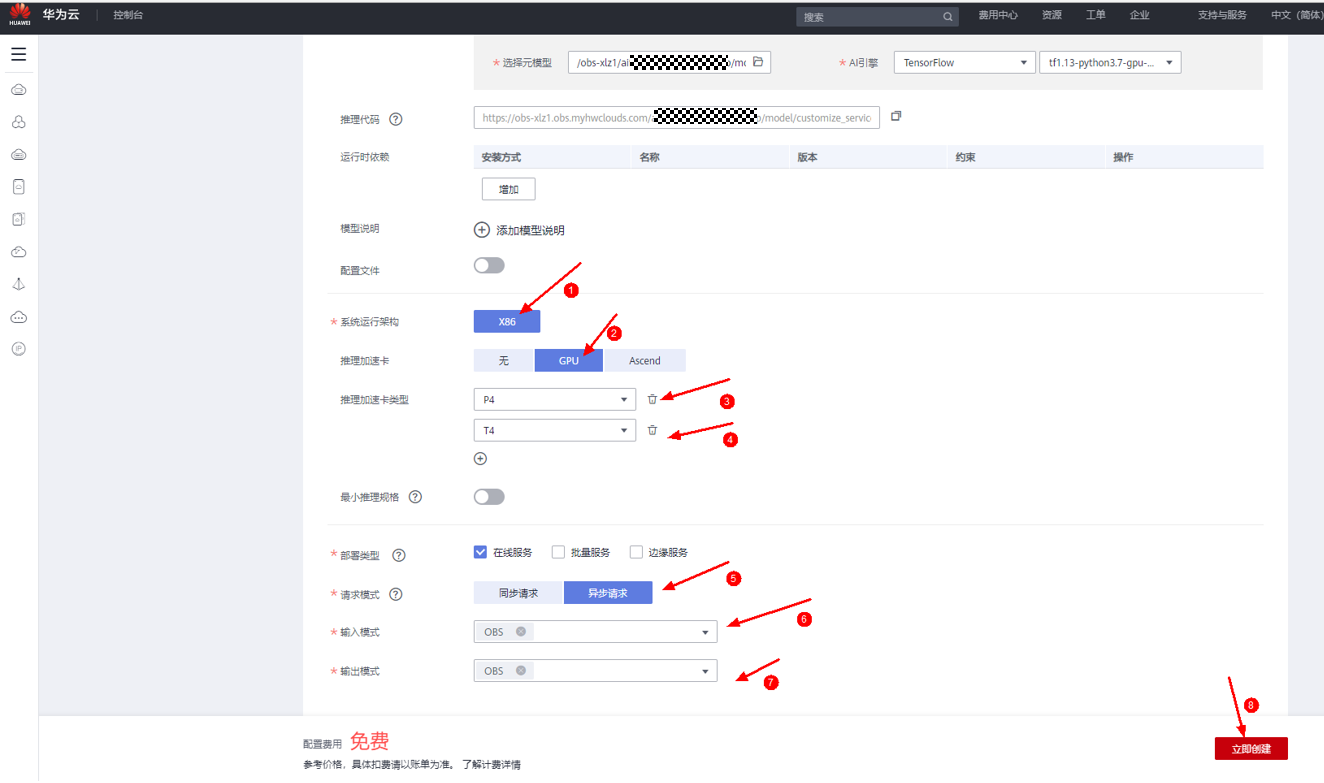Toggle the 配置文件 switch
Viewport: 1324px width, 783px height.
pyautogui.click(x=489, y=266)
